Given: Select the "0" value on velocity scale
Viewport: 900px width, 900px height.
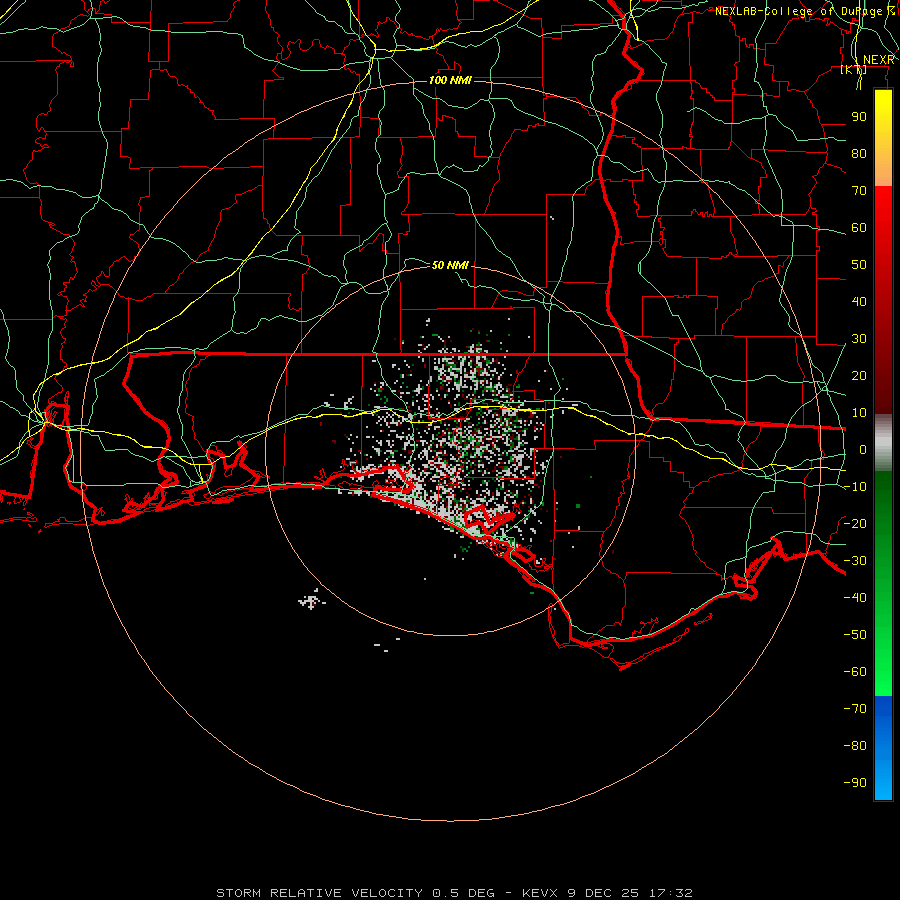Looking at the screenshot, I should click(x=863, y=450).
